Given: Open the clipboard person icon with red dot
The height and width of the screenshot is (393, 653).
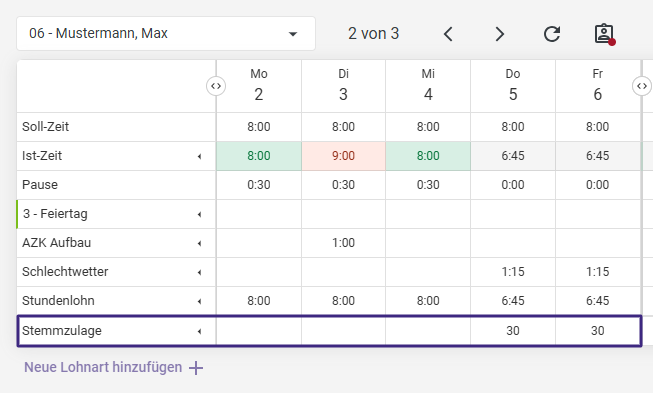Looking at the screenshot, I should pyautogui.click(x=604, y=34).
